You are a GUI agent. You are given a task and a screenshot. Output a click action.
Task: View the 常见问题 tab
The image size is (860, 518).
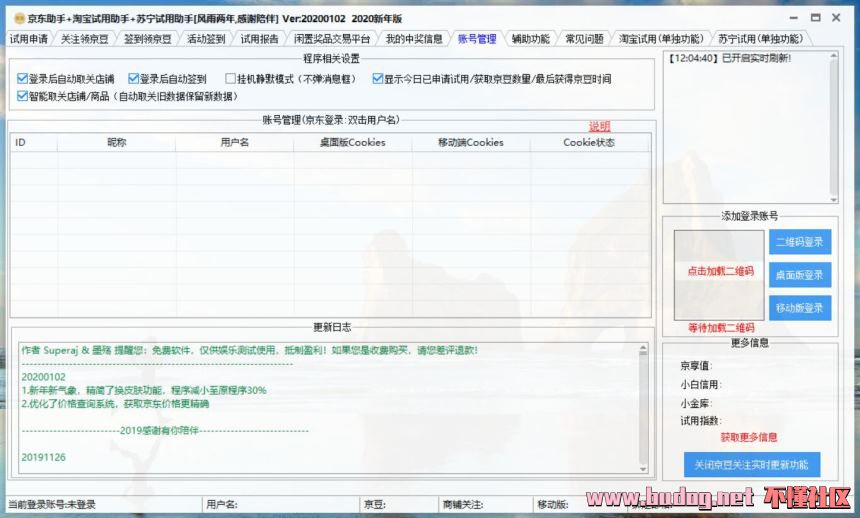click(584, 39)
